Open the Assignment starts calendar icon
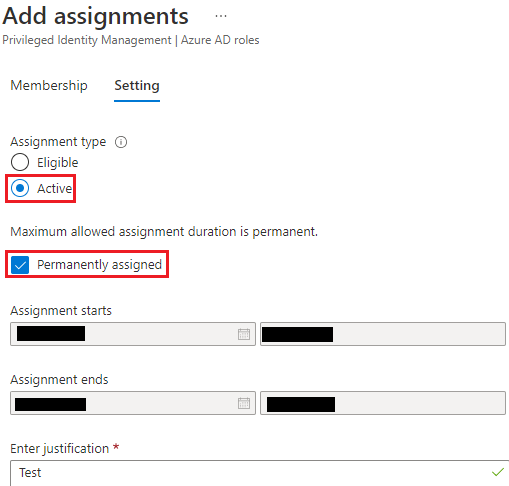 point(244,334)
